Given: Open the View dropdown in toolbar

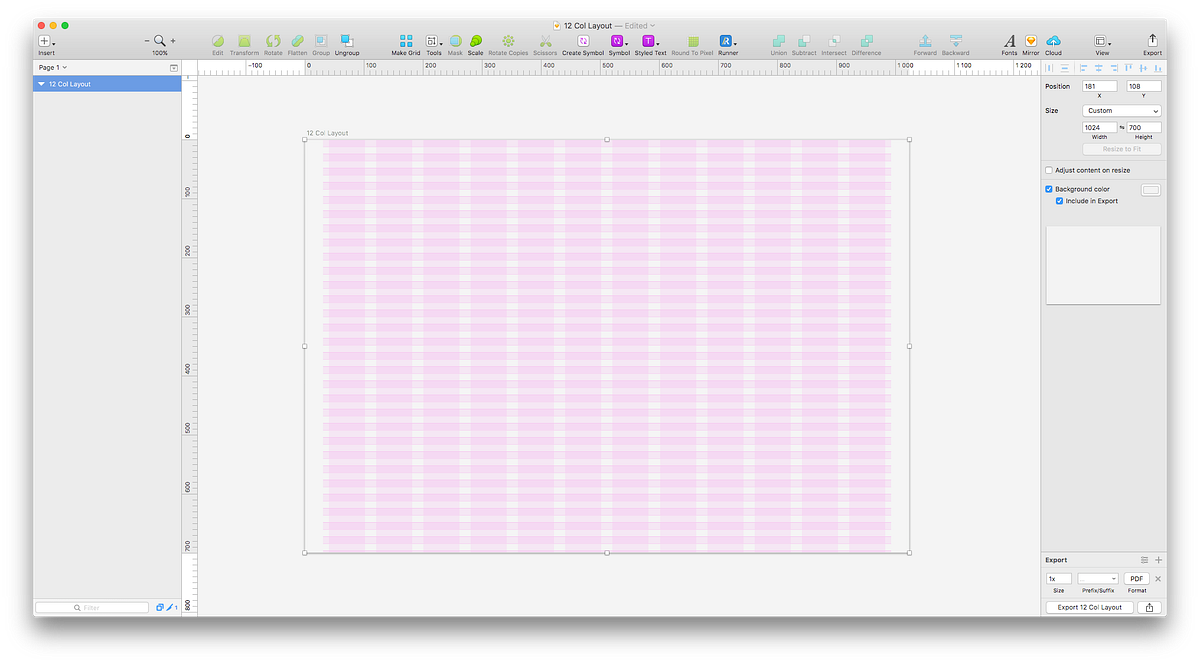Looking at the screenshot, I should point(1102,41).
